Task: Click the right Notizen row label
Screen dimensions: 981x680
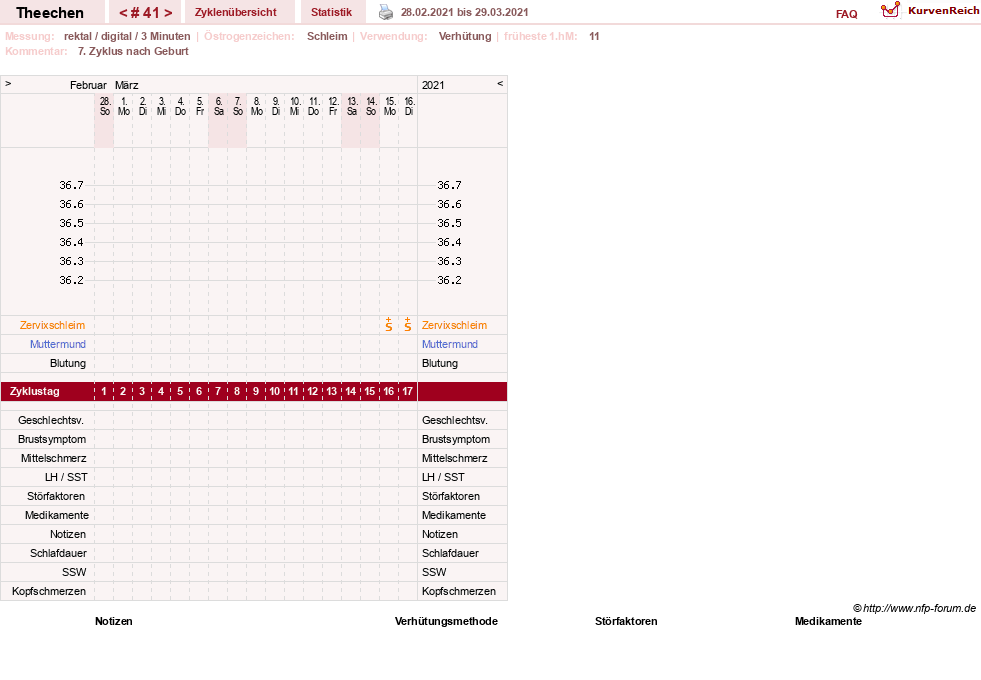Action: click(x=439, y=534)
